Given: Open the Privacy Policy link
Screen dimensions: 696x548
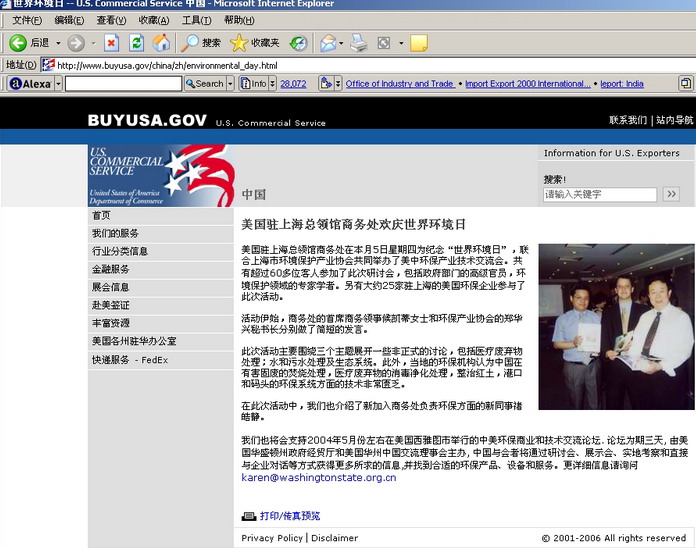Looking at the screenshot, I should [272, 538].
